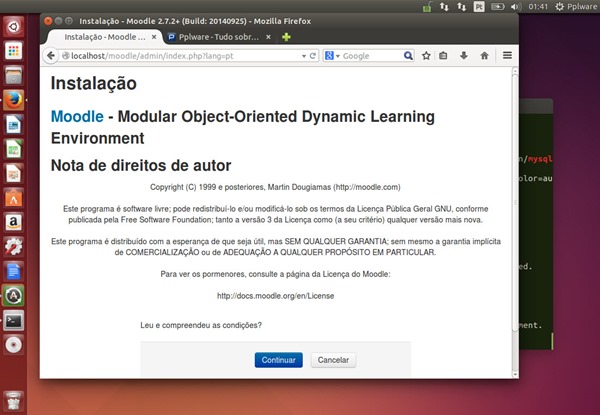
Task: Launch LibreOffice Writer from the dock
Action: (14, 124)
